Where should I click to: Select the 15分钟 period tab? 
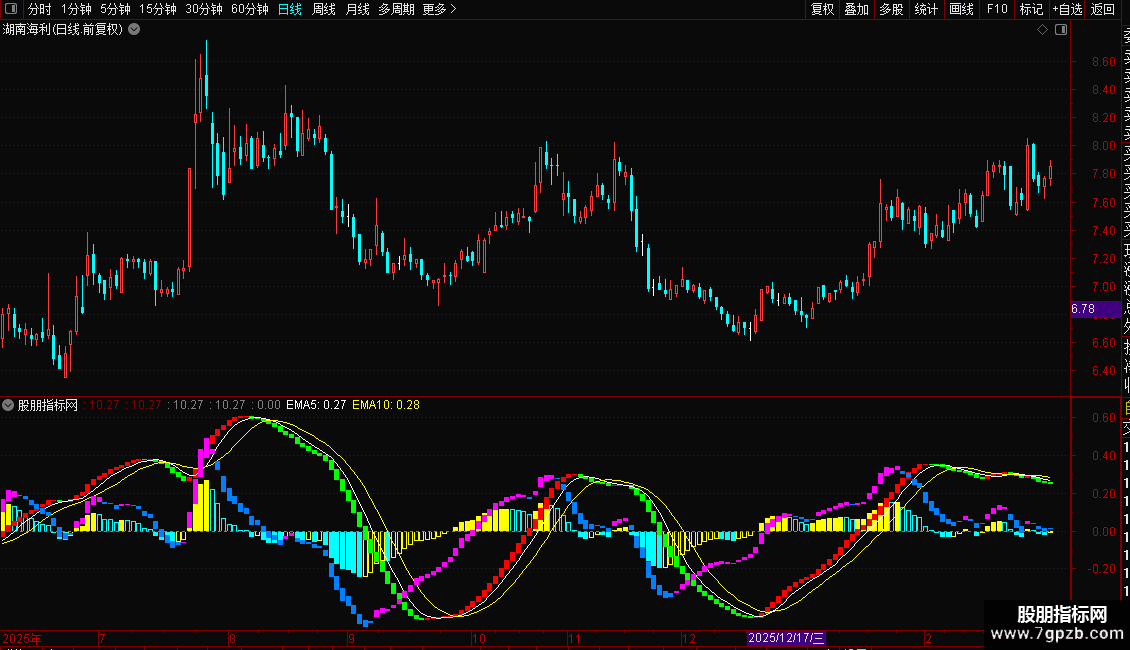[158, 9]
